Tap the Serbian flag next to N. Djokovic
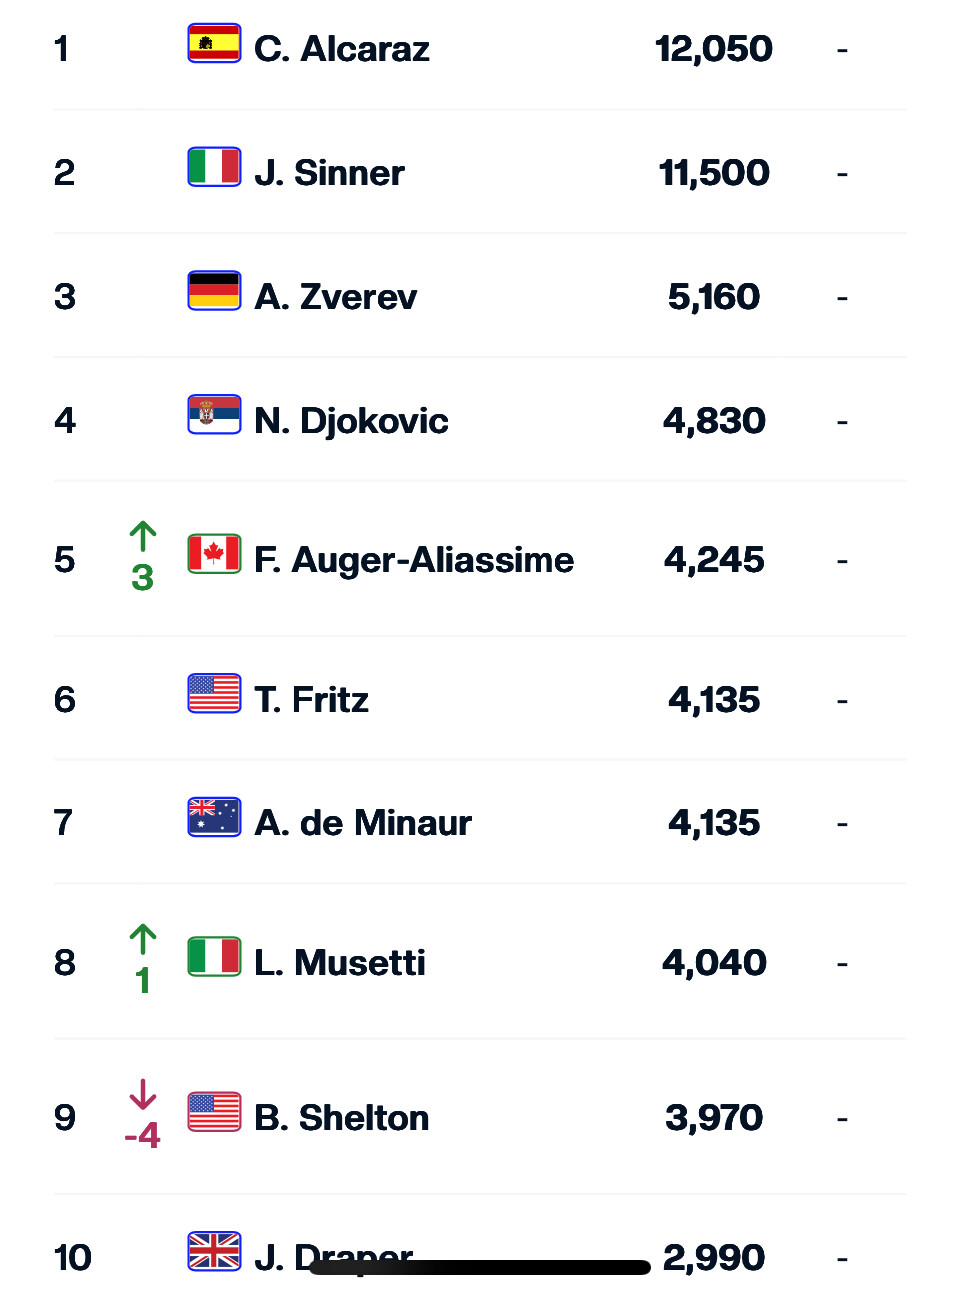 pyautogui.click(x=214, y=415)
